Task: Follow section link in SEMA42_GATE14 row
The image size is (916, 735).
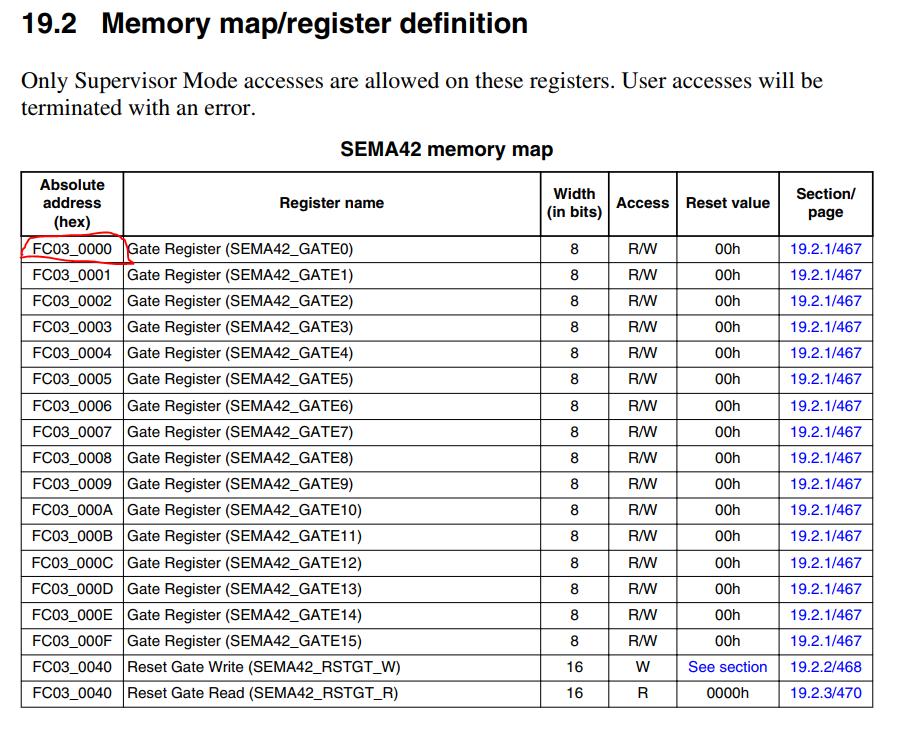Action: coord(825,615)
